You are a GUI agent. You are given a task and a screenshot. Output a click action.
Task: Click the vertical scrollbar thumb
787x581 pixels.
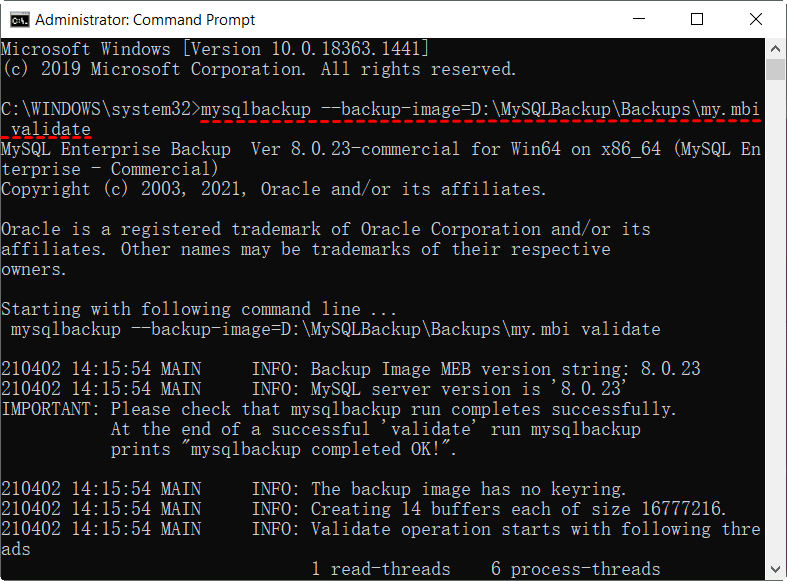point(775,69)
